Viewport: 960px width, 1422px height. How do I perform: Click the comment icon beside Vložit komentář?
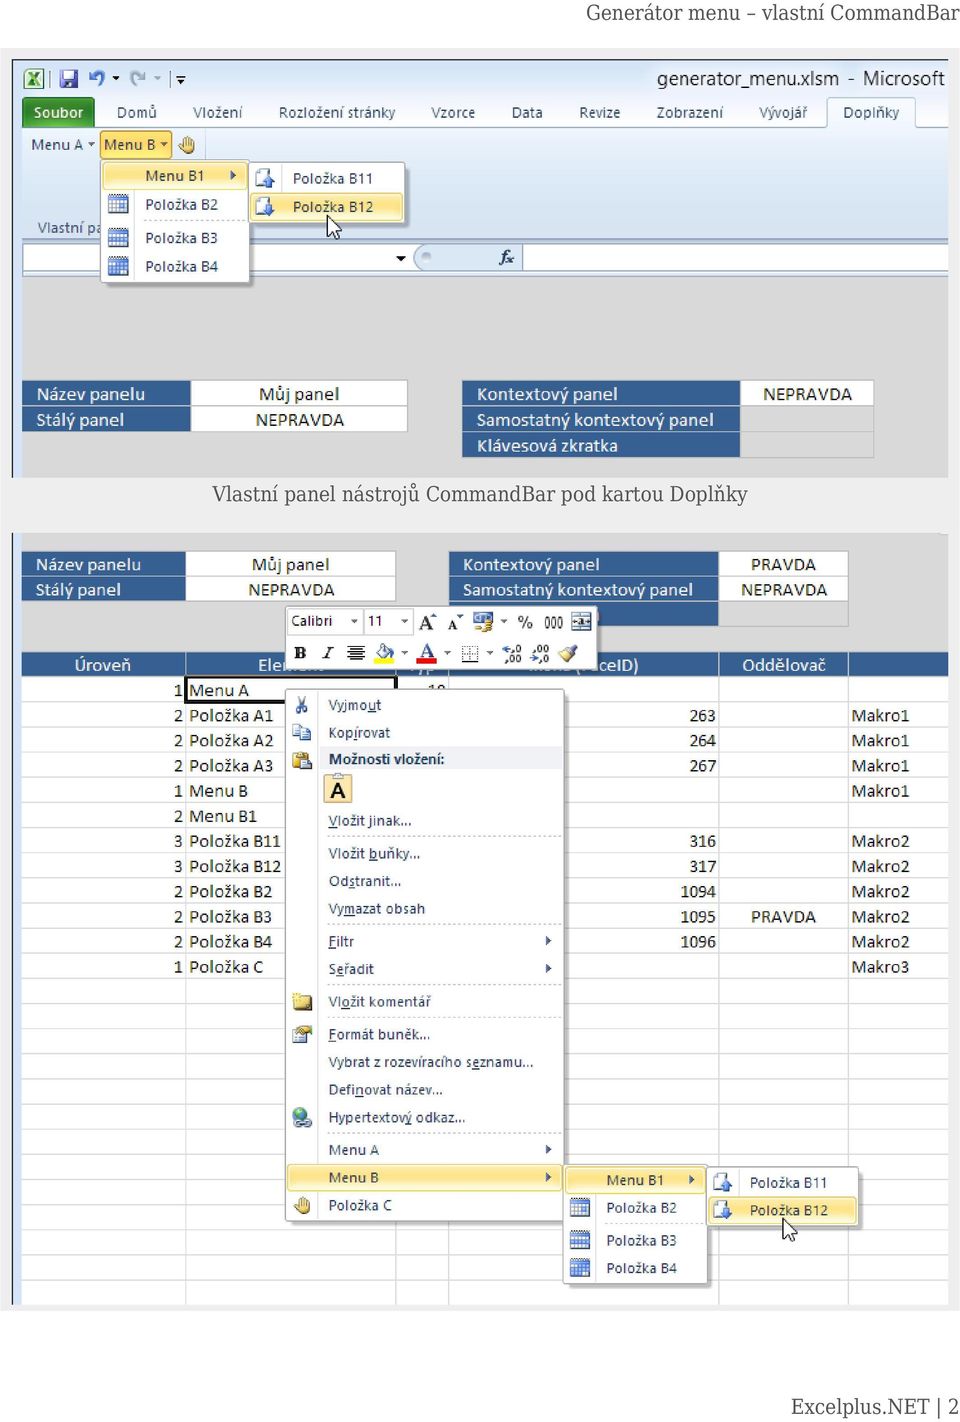pos(302,1002)
